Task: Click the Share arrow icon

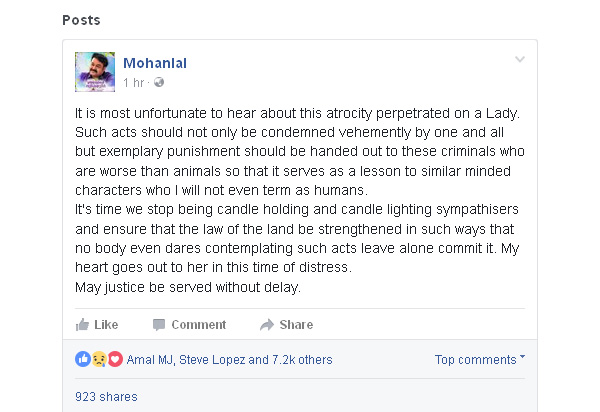Action: click(x=267, y=324)
